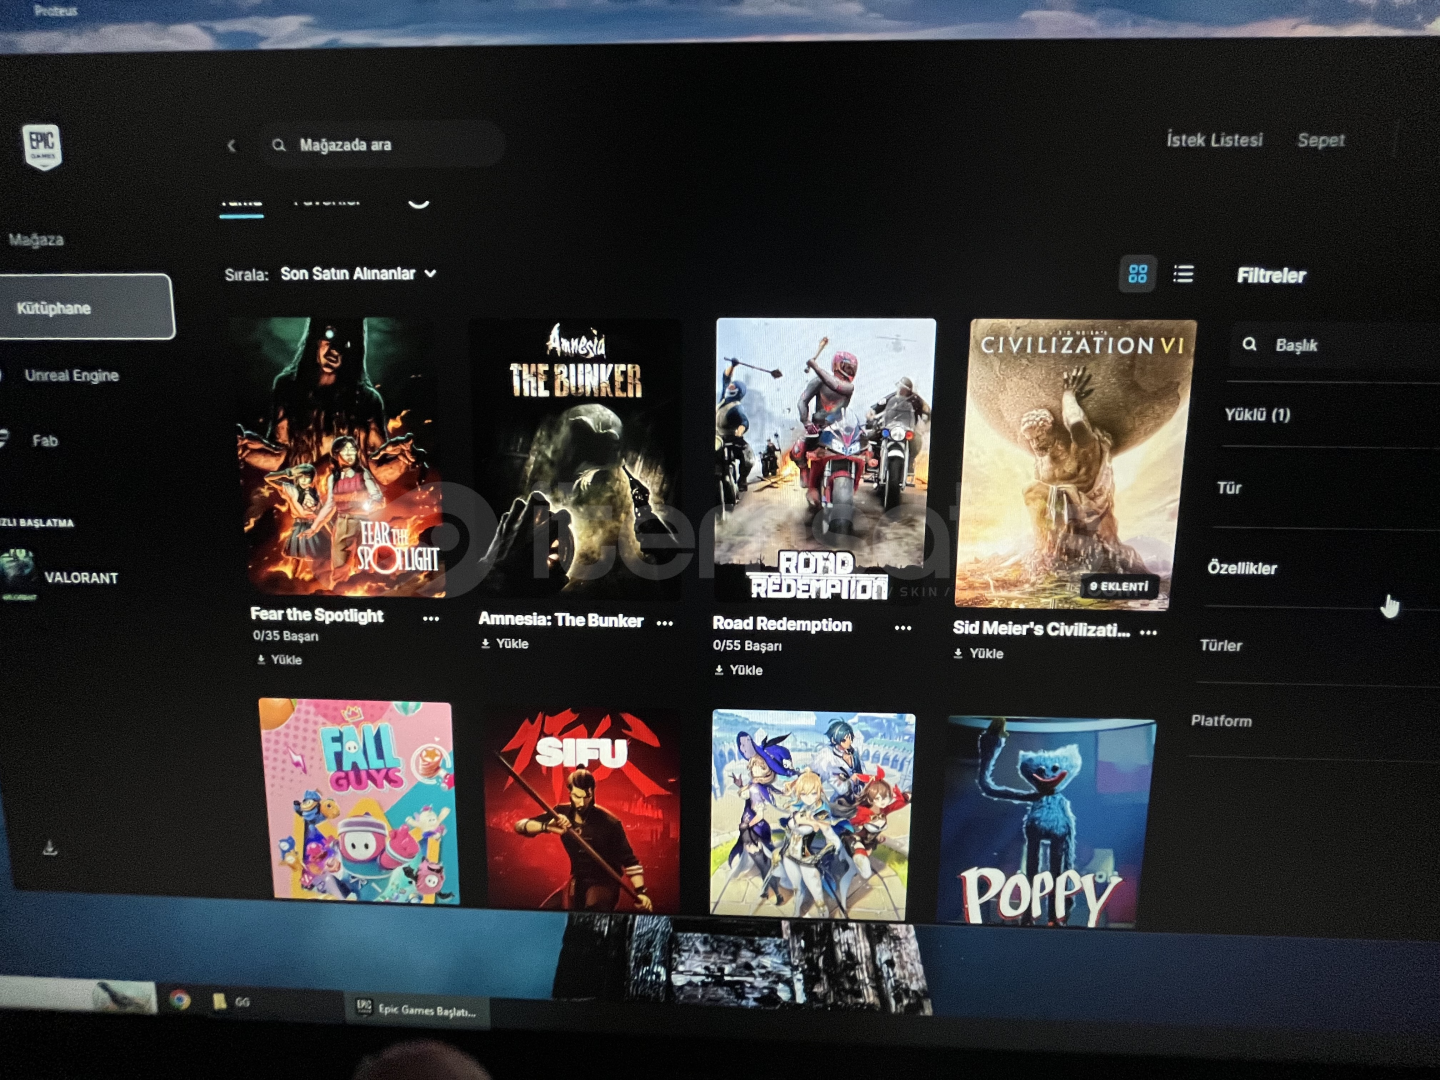Open the GG folder in taskbar
Viewport: 1440px width, 1080px height.
tap(230, 1001)
